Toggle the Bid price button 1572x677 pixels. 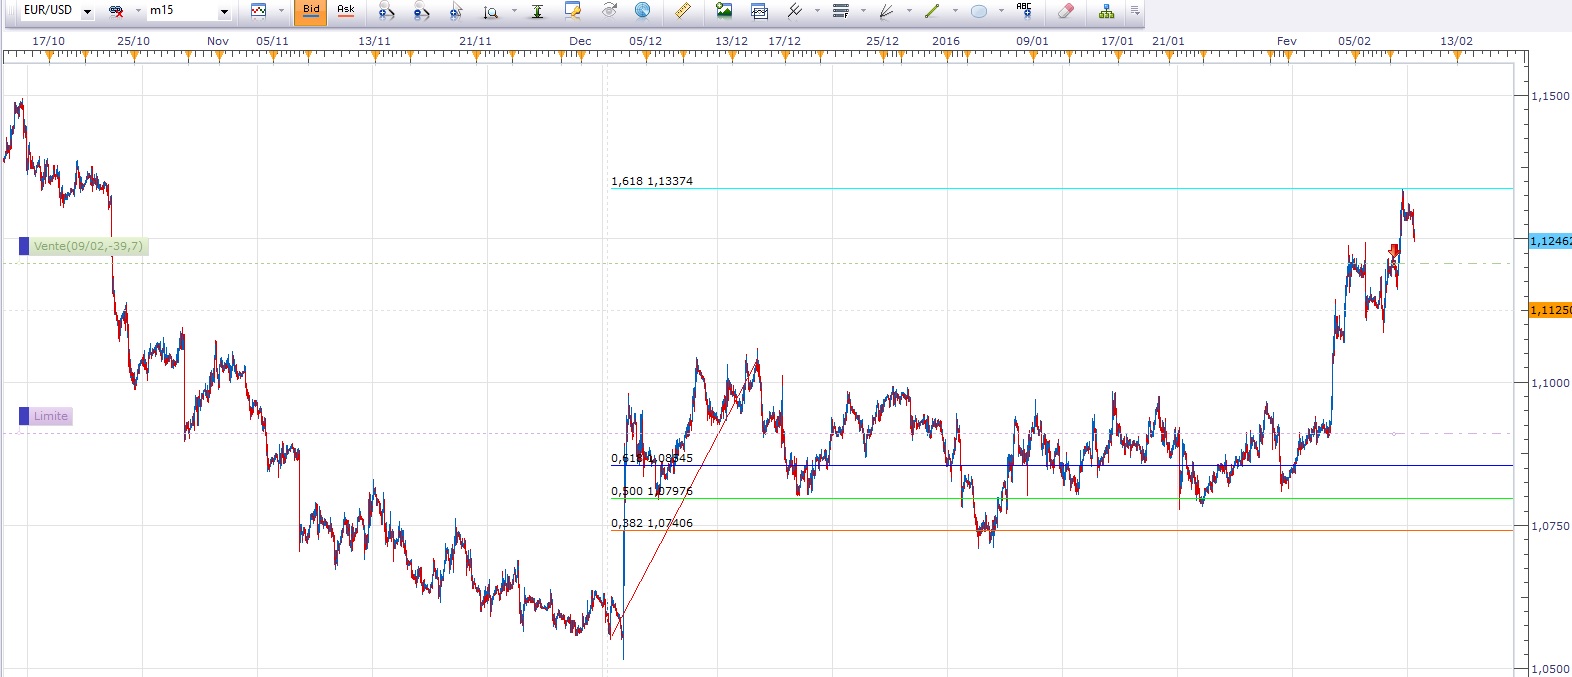(x=311, y=11)
